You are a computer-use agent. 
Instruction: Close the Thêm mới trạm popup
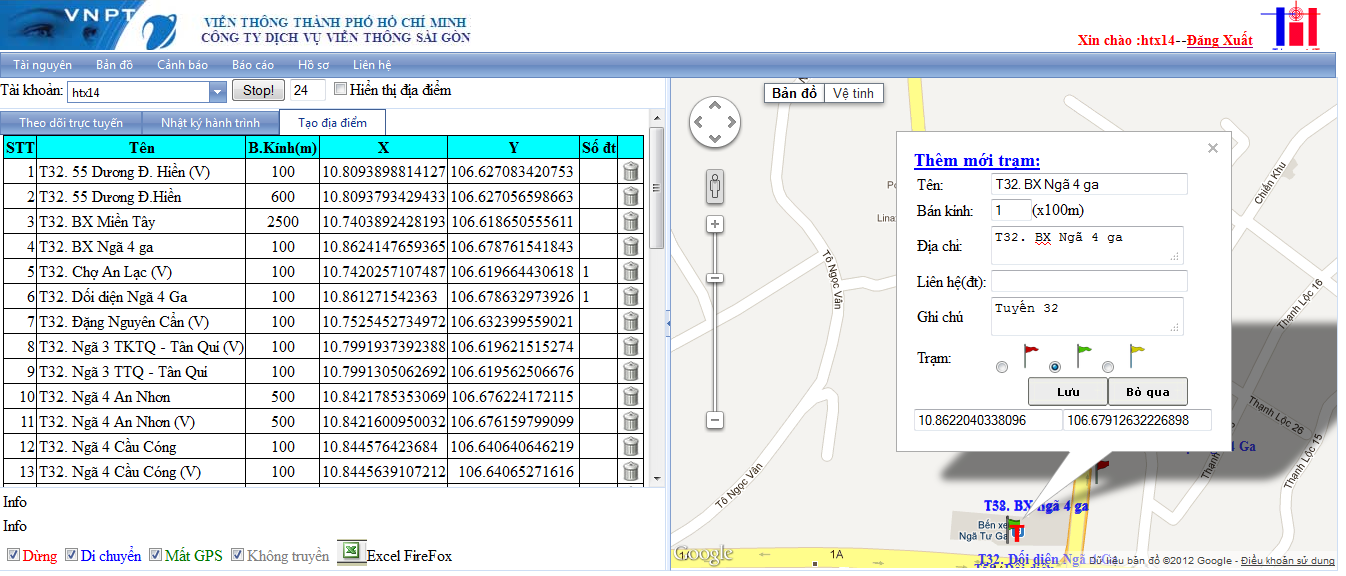(x=1213, y=148)
